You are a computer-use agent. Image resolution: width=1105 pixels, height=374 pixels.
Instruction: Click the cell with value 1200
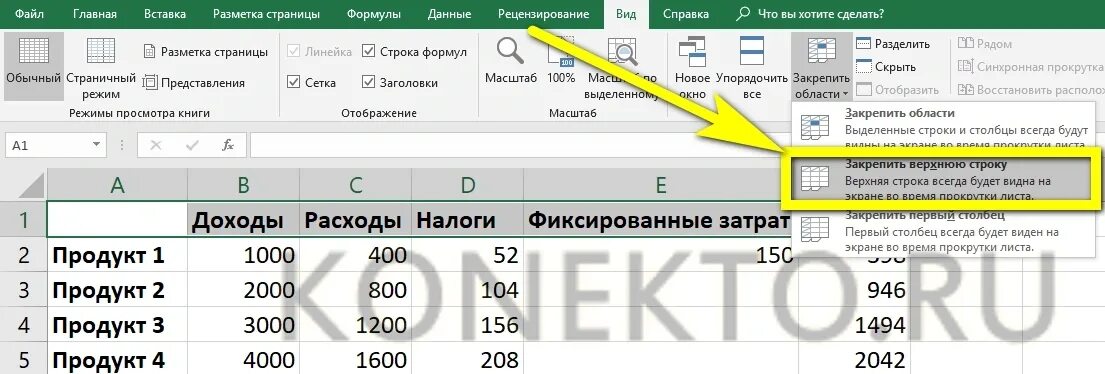pos(355,324)
